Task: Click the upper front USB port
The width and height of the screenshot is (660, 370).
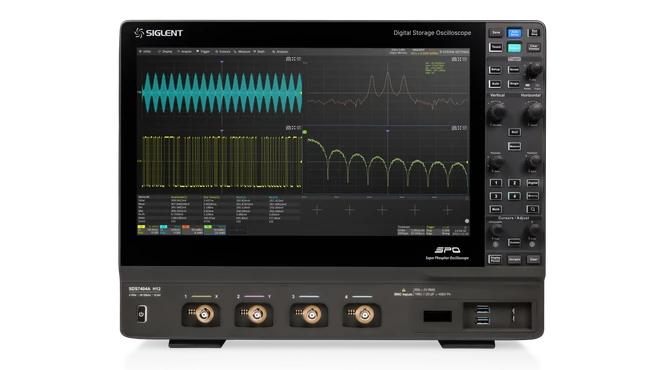Action: click(482, 310)
